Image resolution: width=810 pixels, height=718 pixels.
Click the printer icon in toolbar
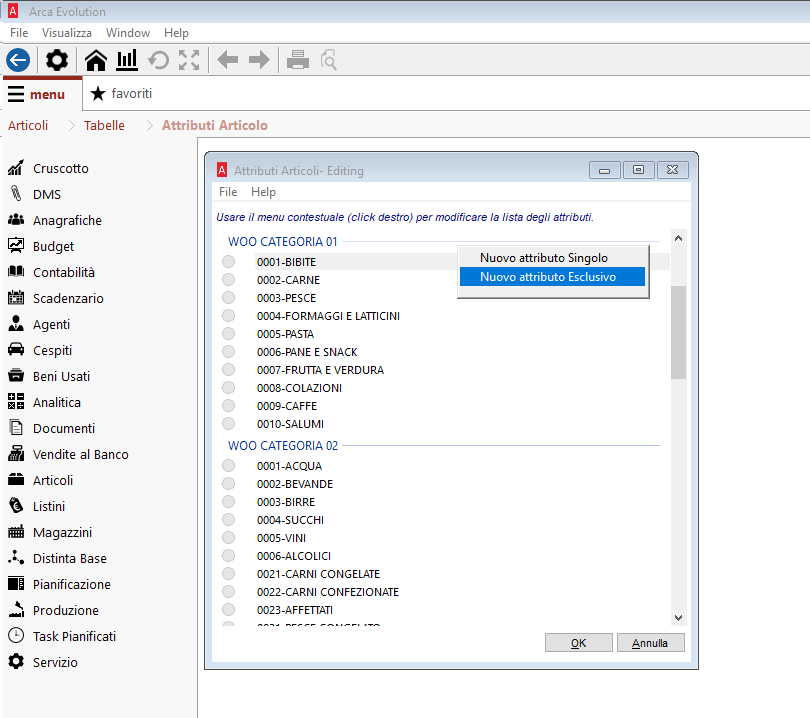point(297,60)
